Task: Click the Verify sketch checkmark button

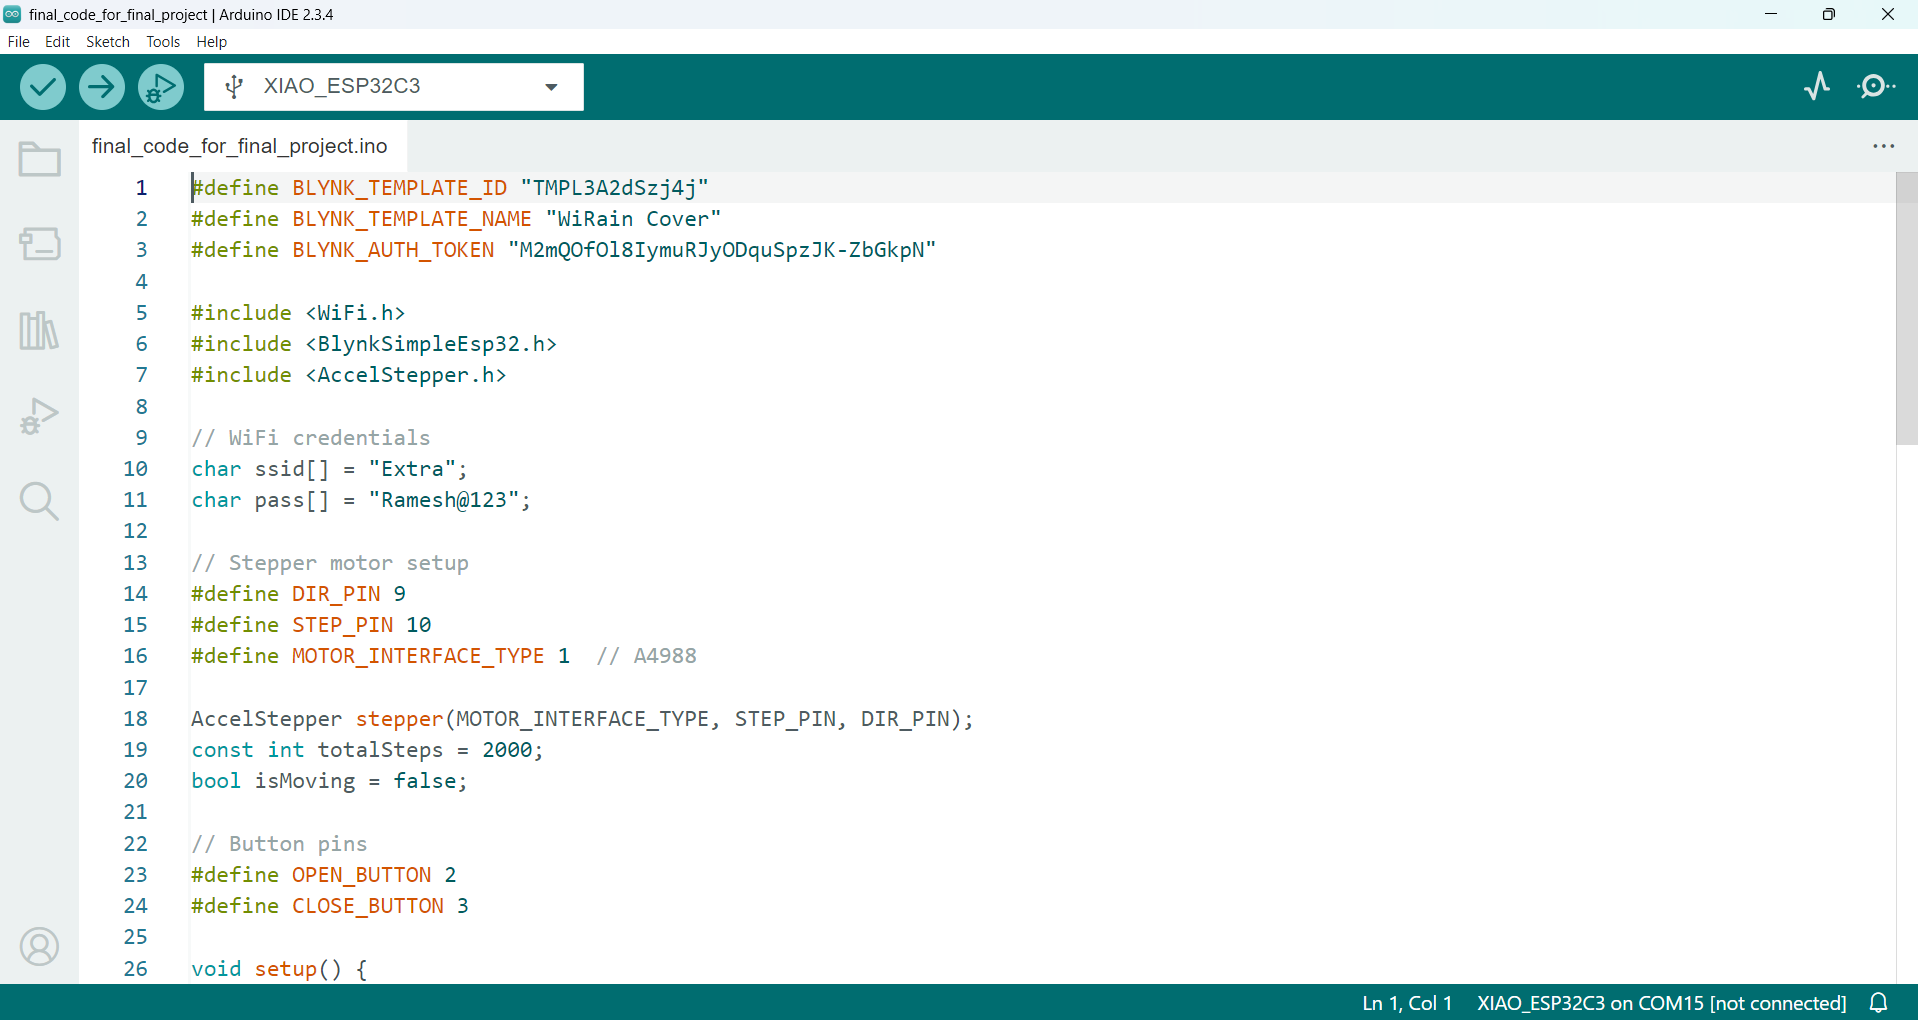Action: [x=43, y=87]
